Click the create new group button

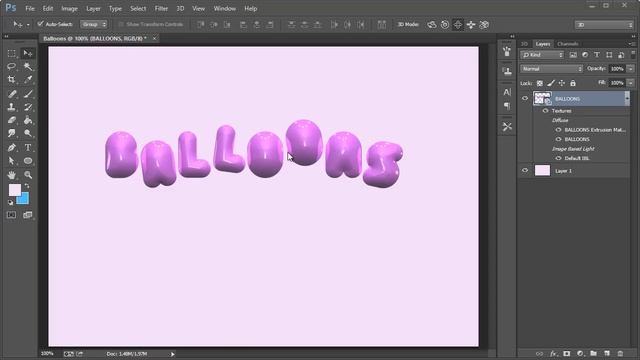pos(593,353)
